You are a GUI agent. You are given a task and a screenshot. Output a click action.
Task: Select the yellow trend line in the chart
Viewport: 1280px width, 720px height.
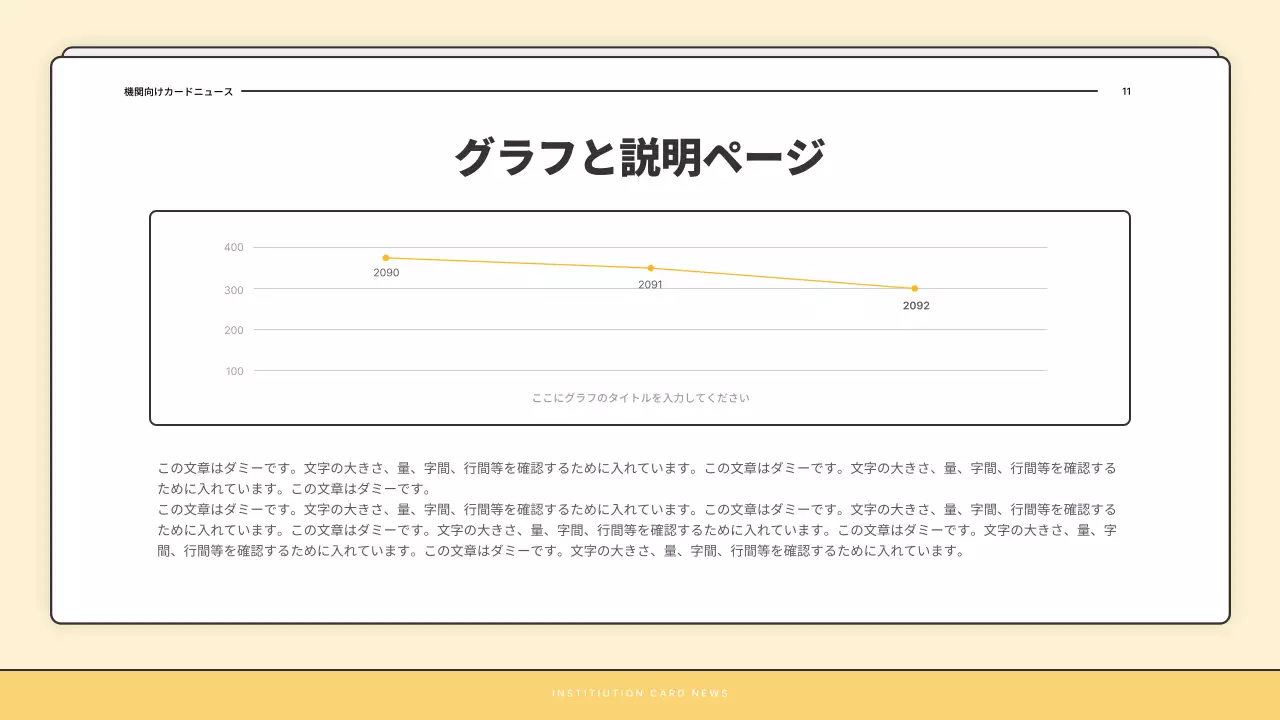520,262
